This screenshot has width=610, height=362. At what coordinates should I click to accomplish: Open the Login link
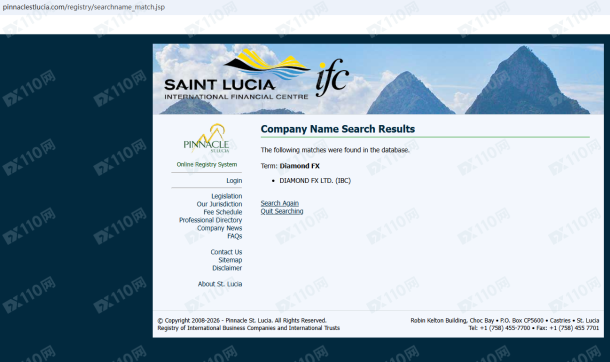234,181
